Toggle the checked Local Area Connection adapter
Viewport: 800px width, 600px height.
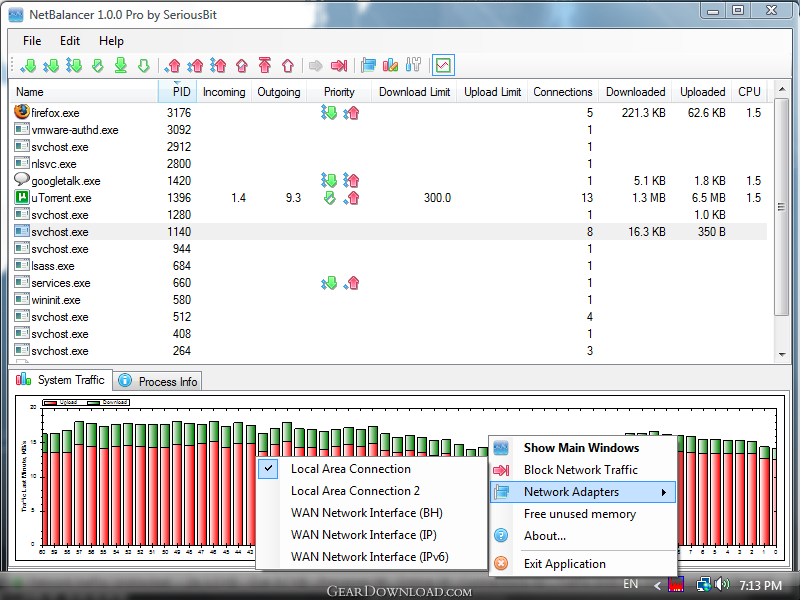tap(372, 469)
